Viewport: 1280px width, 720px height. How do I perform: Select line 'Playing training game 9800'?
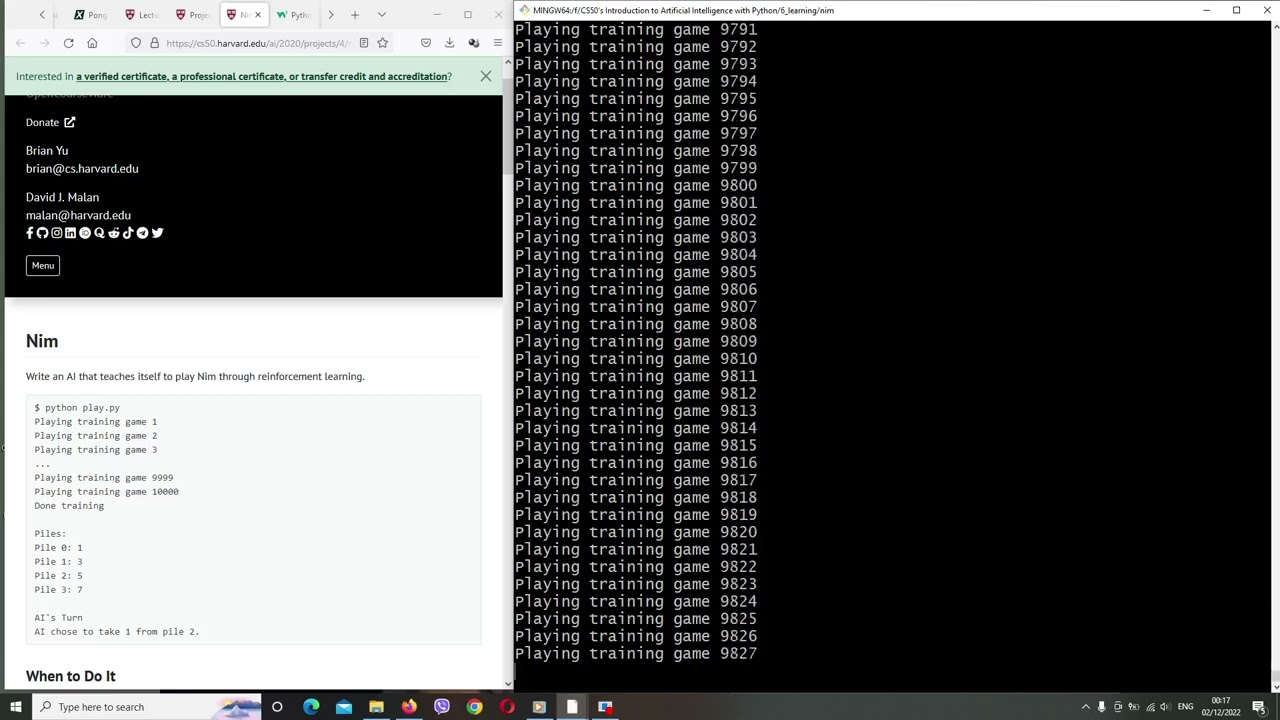click(636, 186)
